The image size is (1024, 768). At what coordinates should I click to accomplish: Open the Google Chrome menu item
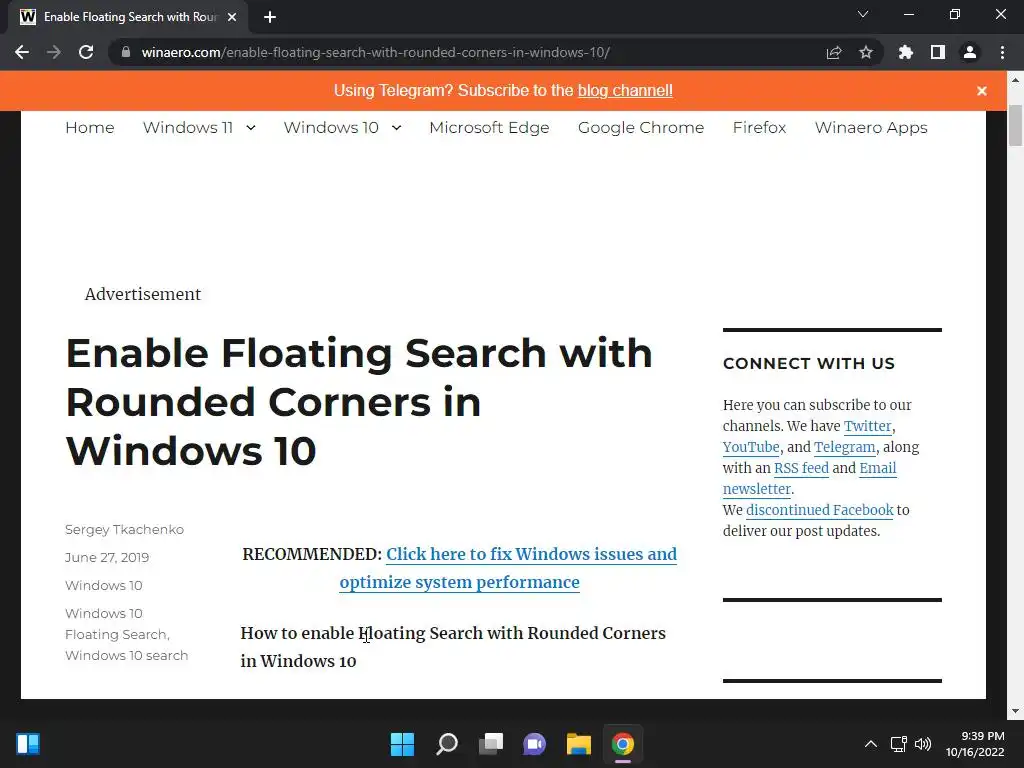click(641, 127)
